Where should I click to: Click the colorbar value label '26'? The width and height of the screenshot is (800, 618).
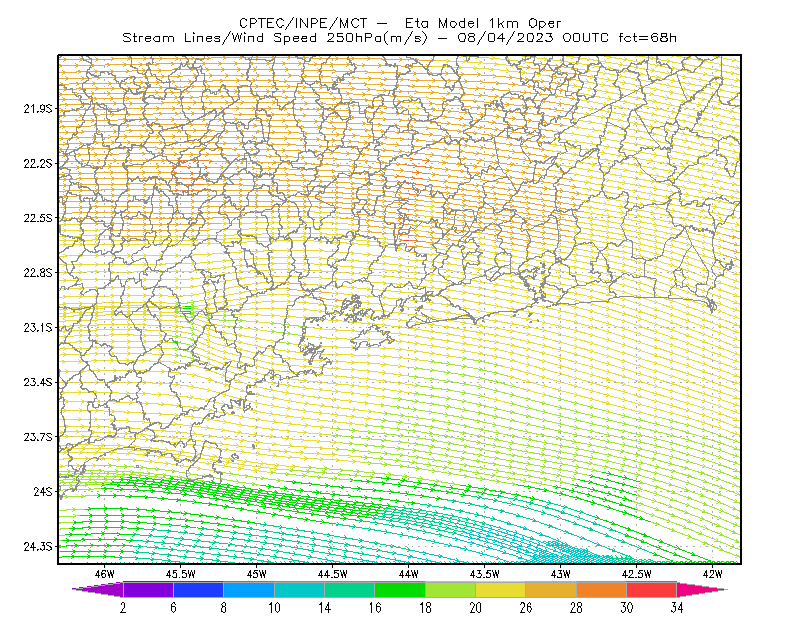[x=526, y=608]
